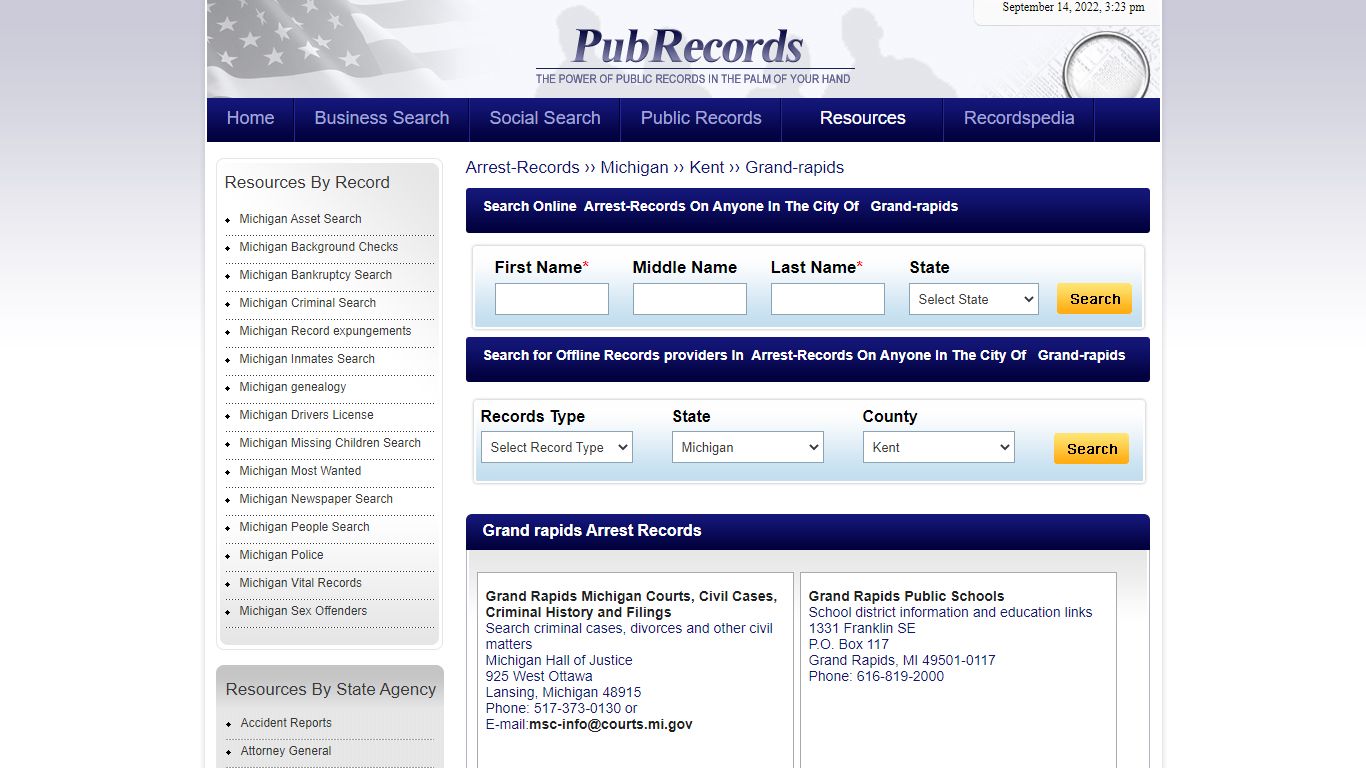This screenshot has height=768, width=1366.
Task: Open Attorney General under State Agency
Action: point(286,751)
